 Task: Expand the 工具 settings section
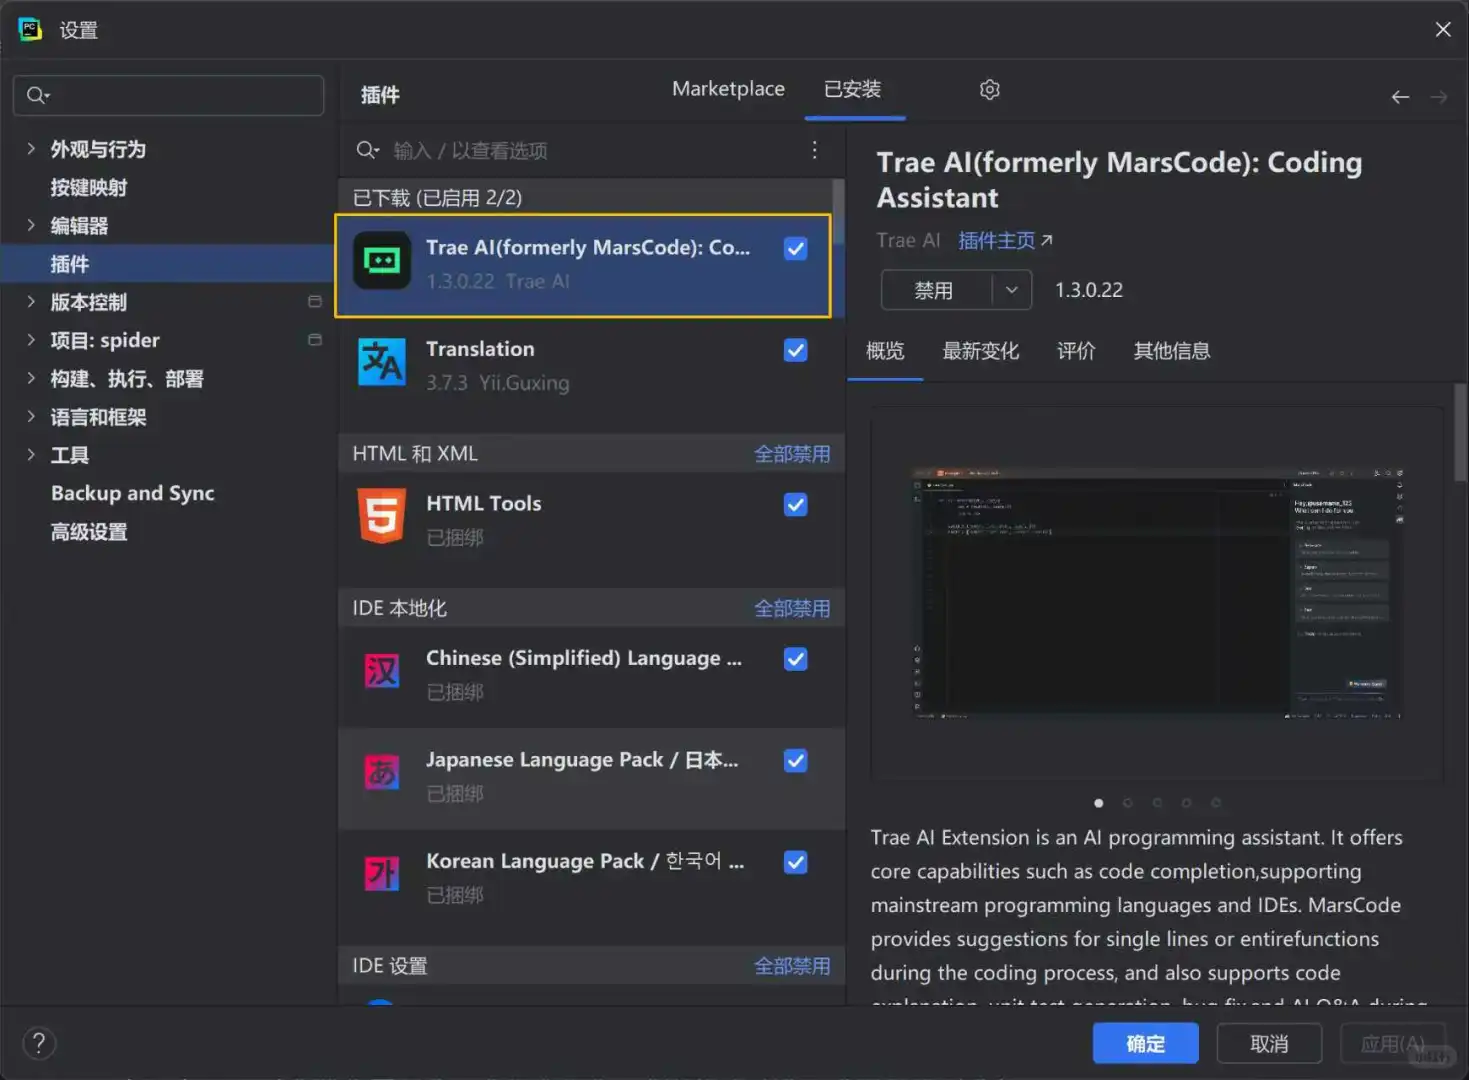(31, 455)
